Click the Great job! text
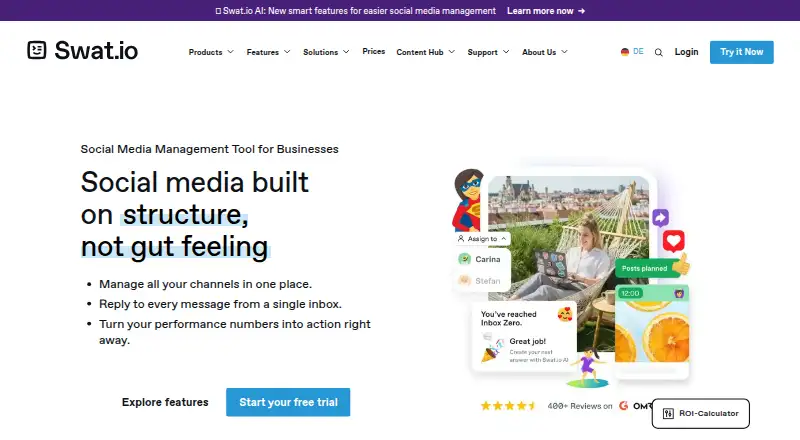 [x=528, y=341]
